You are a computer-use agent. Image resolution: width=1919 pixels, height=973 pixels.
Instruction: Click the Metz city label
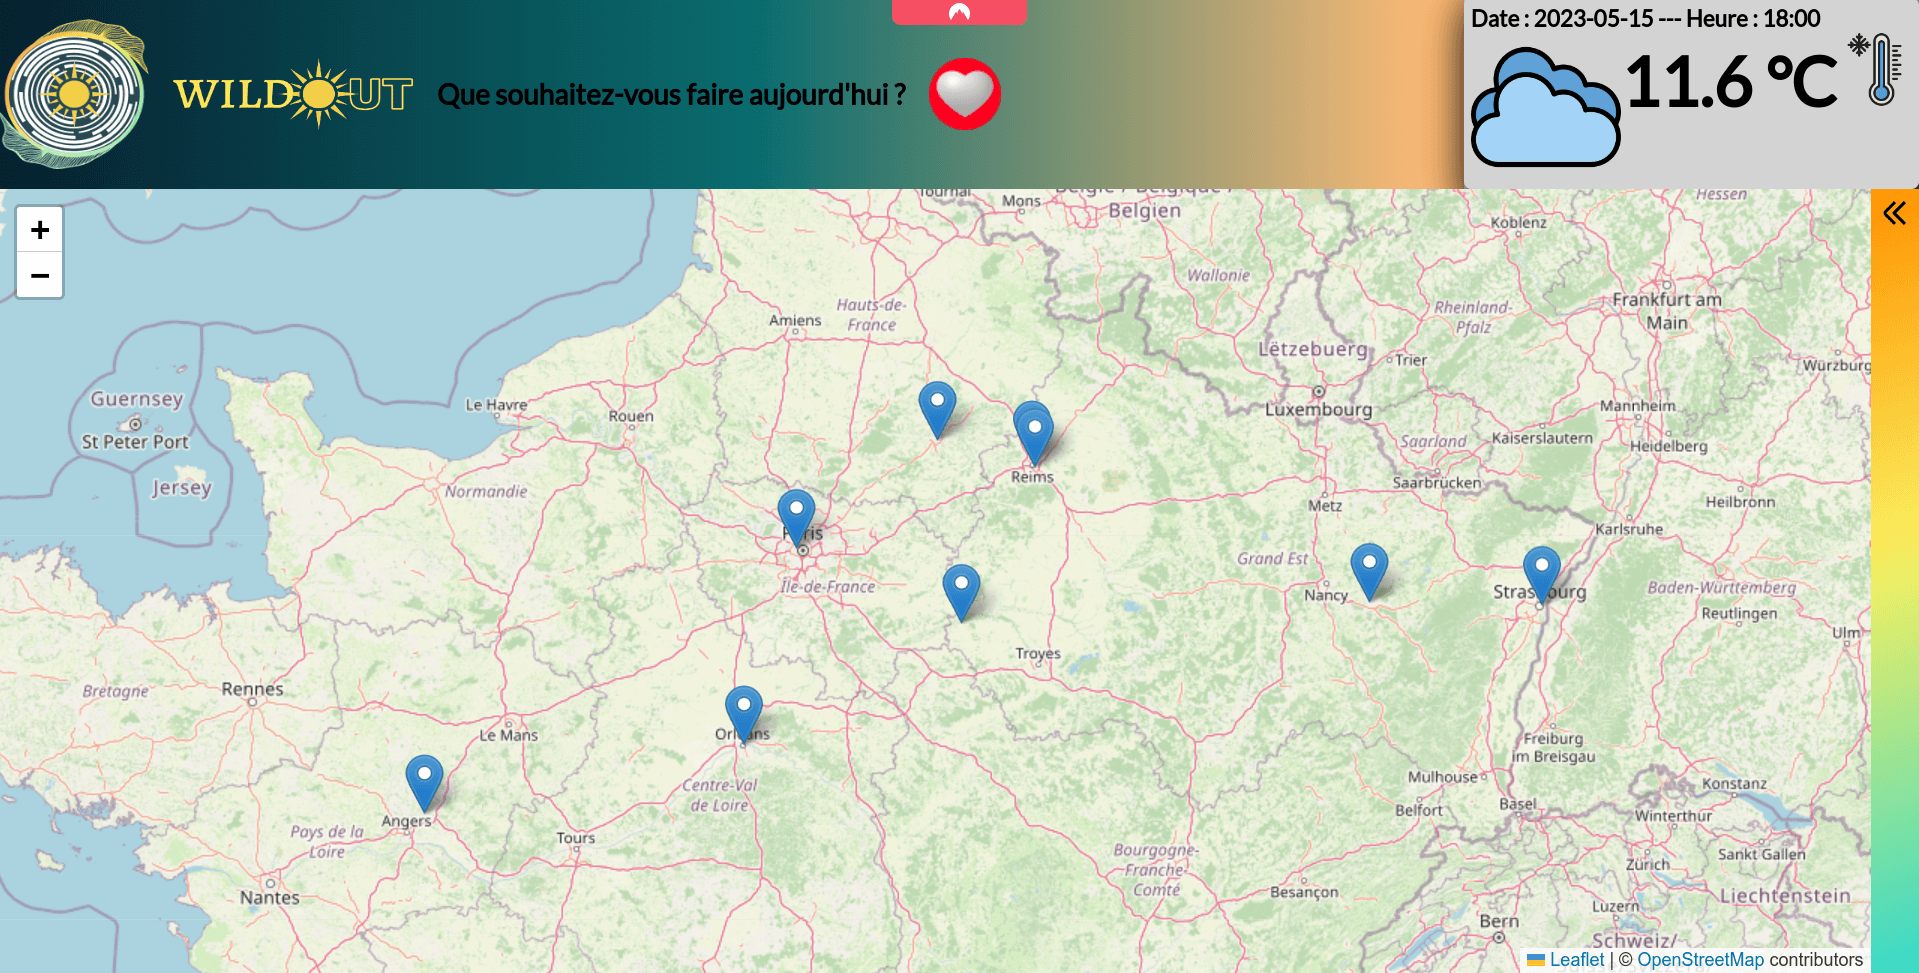point(1325,506)
